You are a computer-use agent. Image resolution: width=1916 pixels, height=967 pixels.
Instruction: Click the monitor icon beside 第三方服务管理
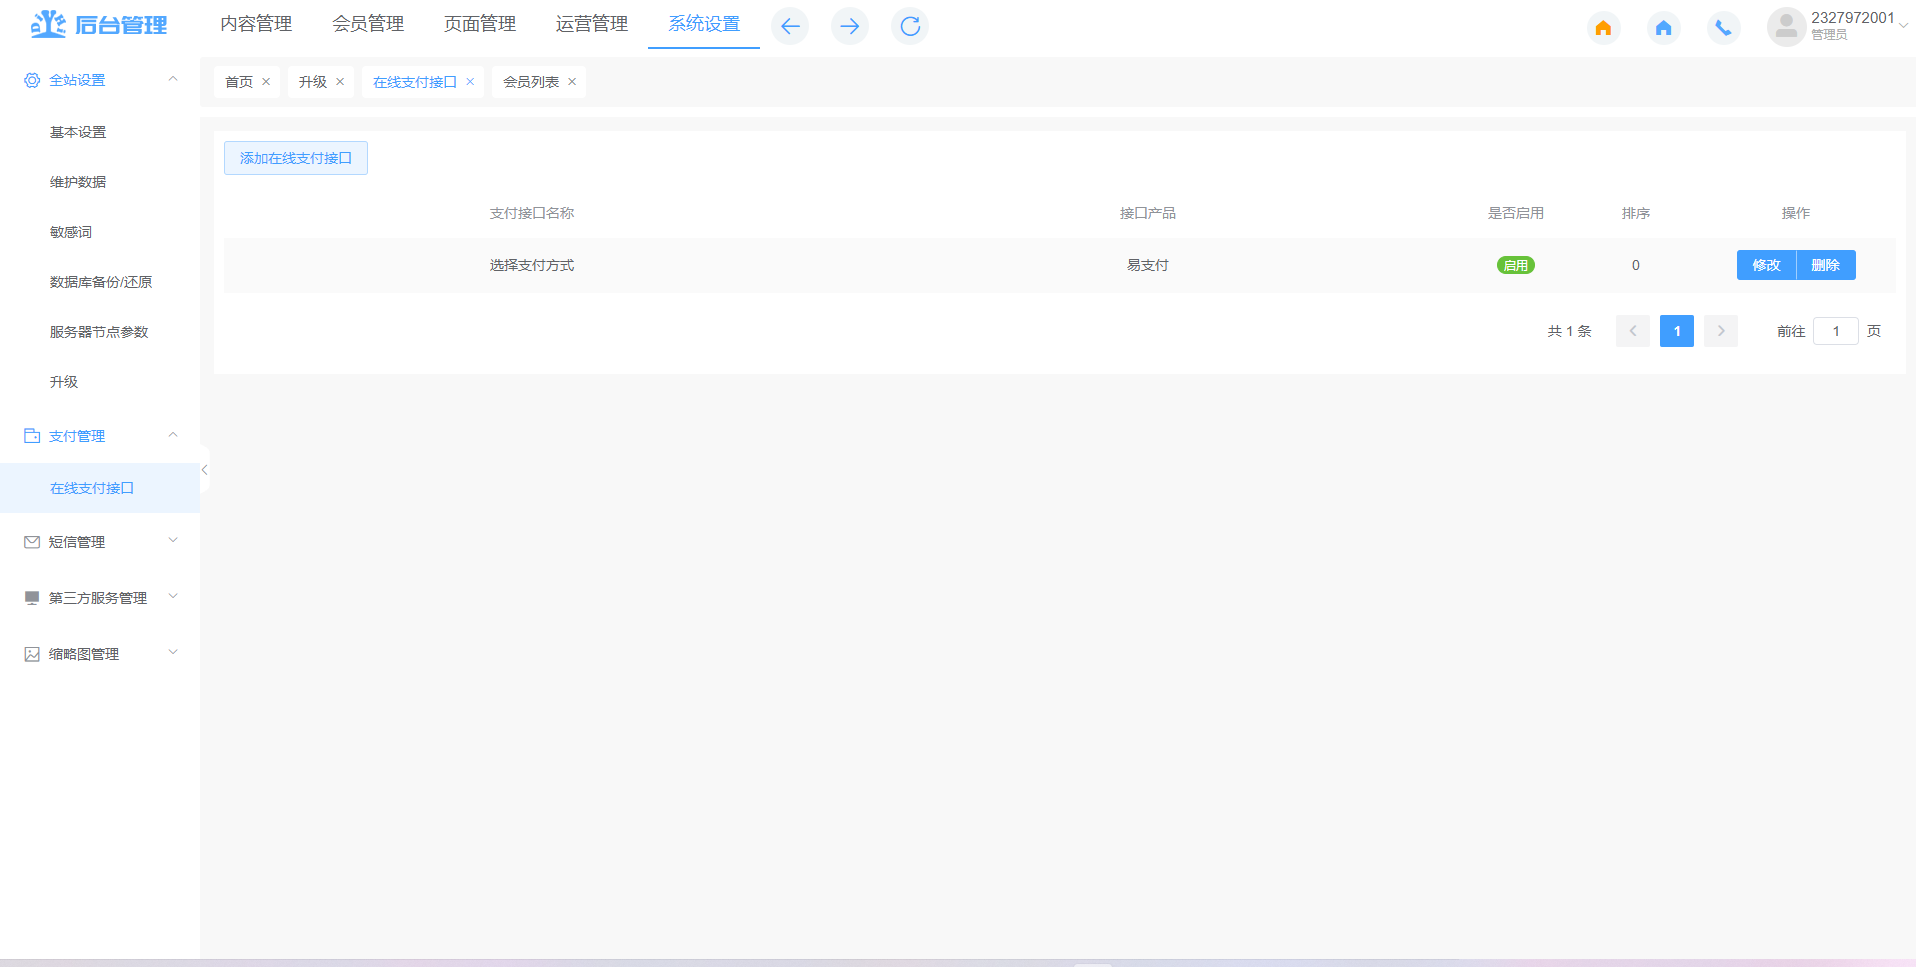[x=32, y=598]
